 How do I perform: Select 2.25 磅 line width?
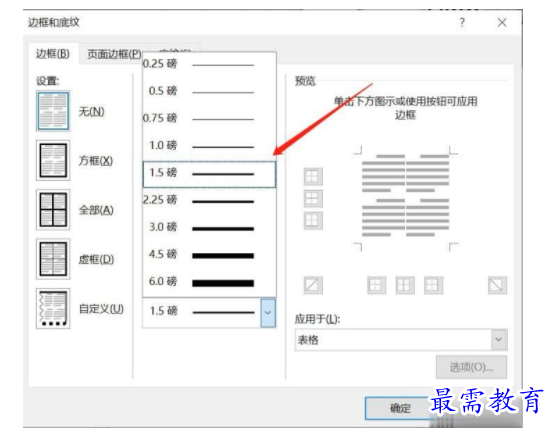[209, 201]
